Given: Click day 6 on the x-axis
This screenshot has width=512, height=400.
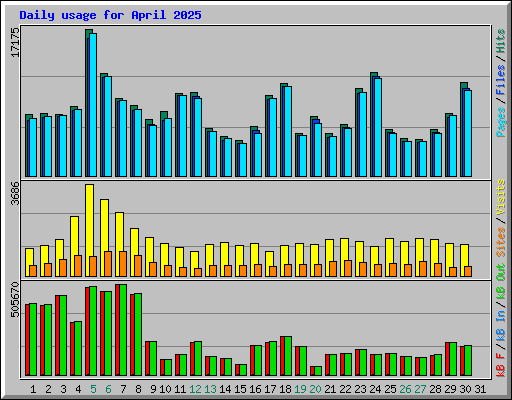Looking at the screenshot, I should (x=108, y=389).
